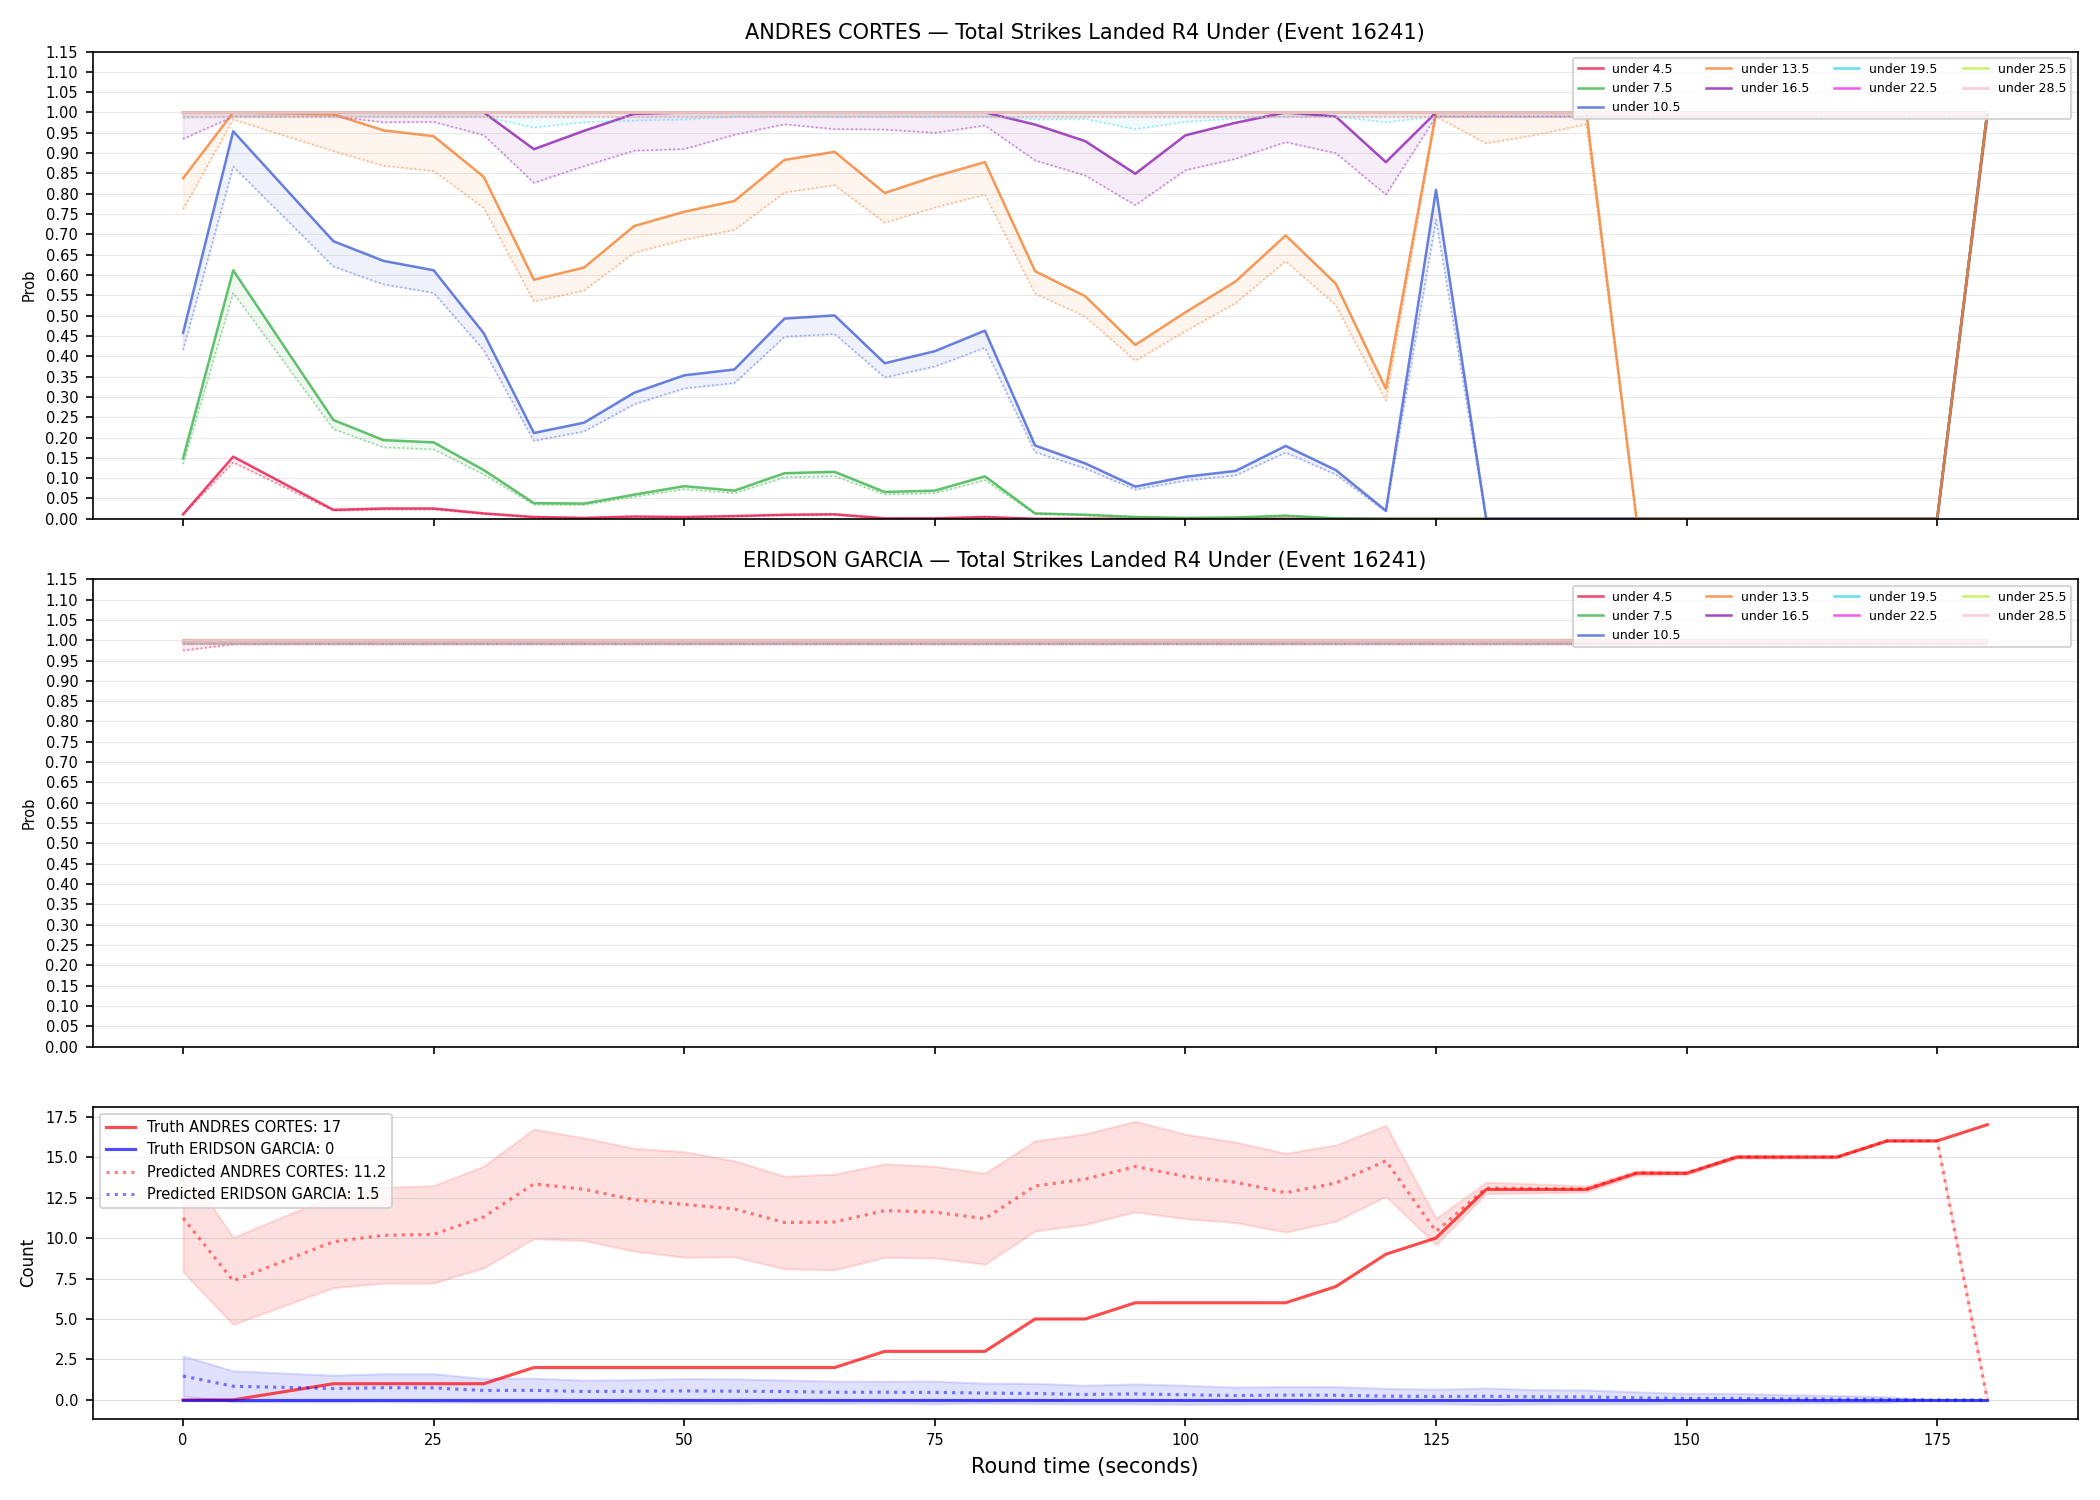Click the 'Count' y-axis label
The image size is (2100, 1500).
27,1263
